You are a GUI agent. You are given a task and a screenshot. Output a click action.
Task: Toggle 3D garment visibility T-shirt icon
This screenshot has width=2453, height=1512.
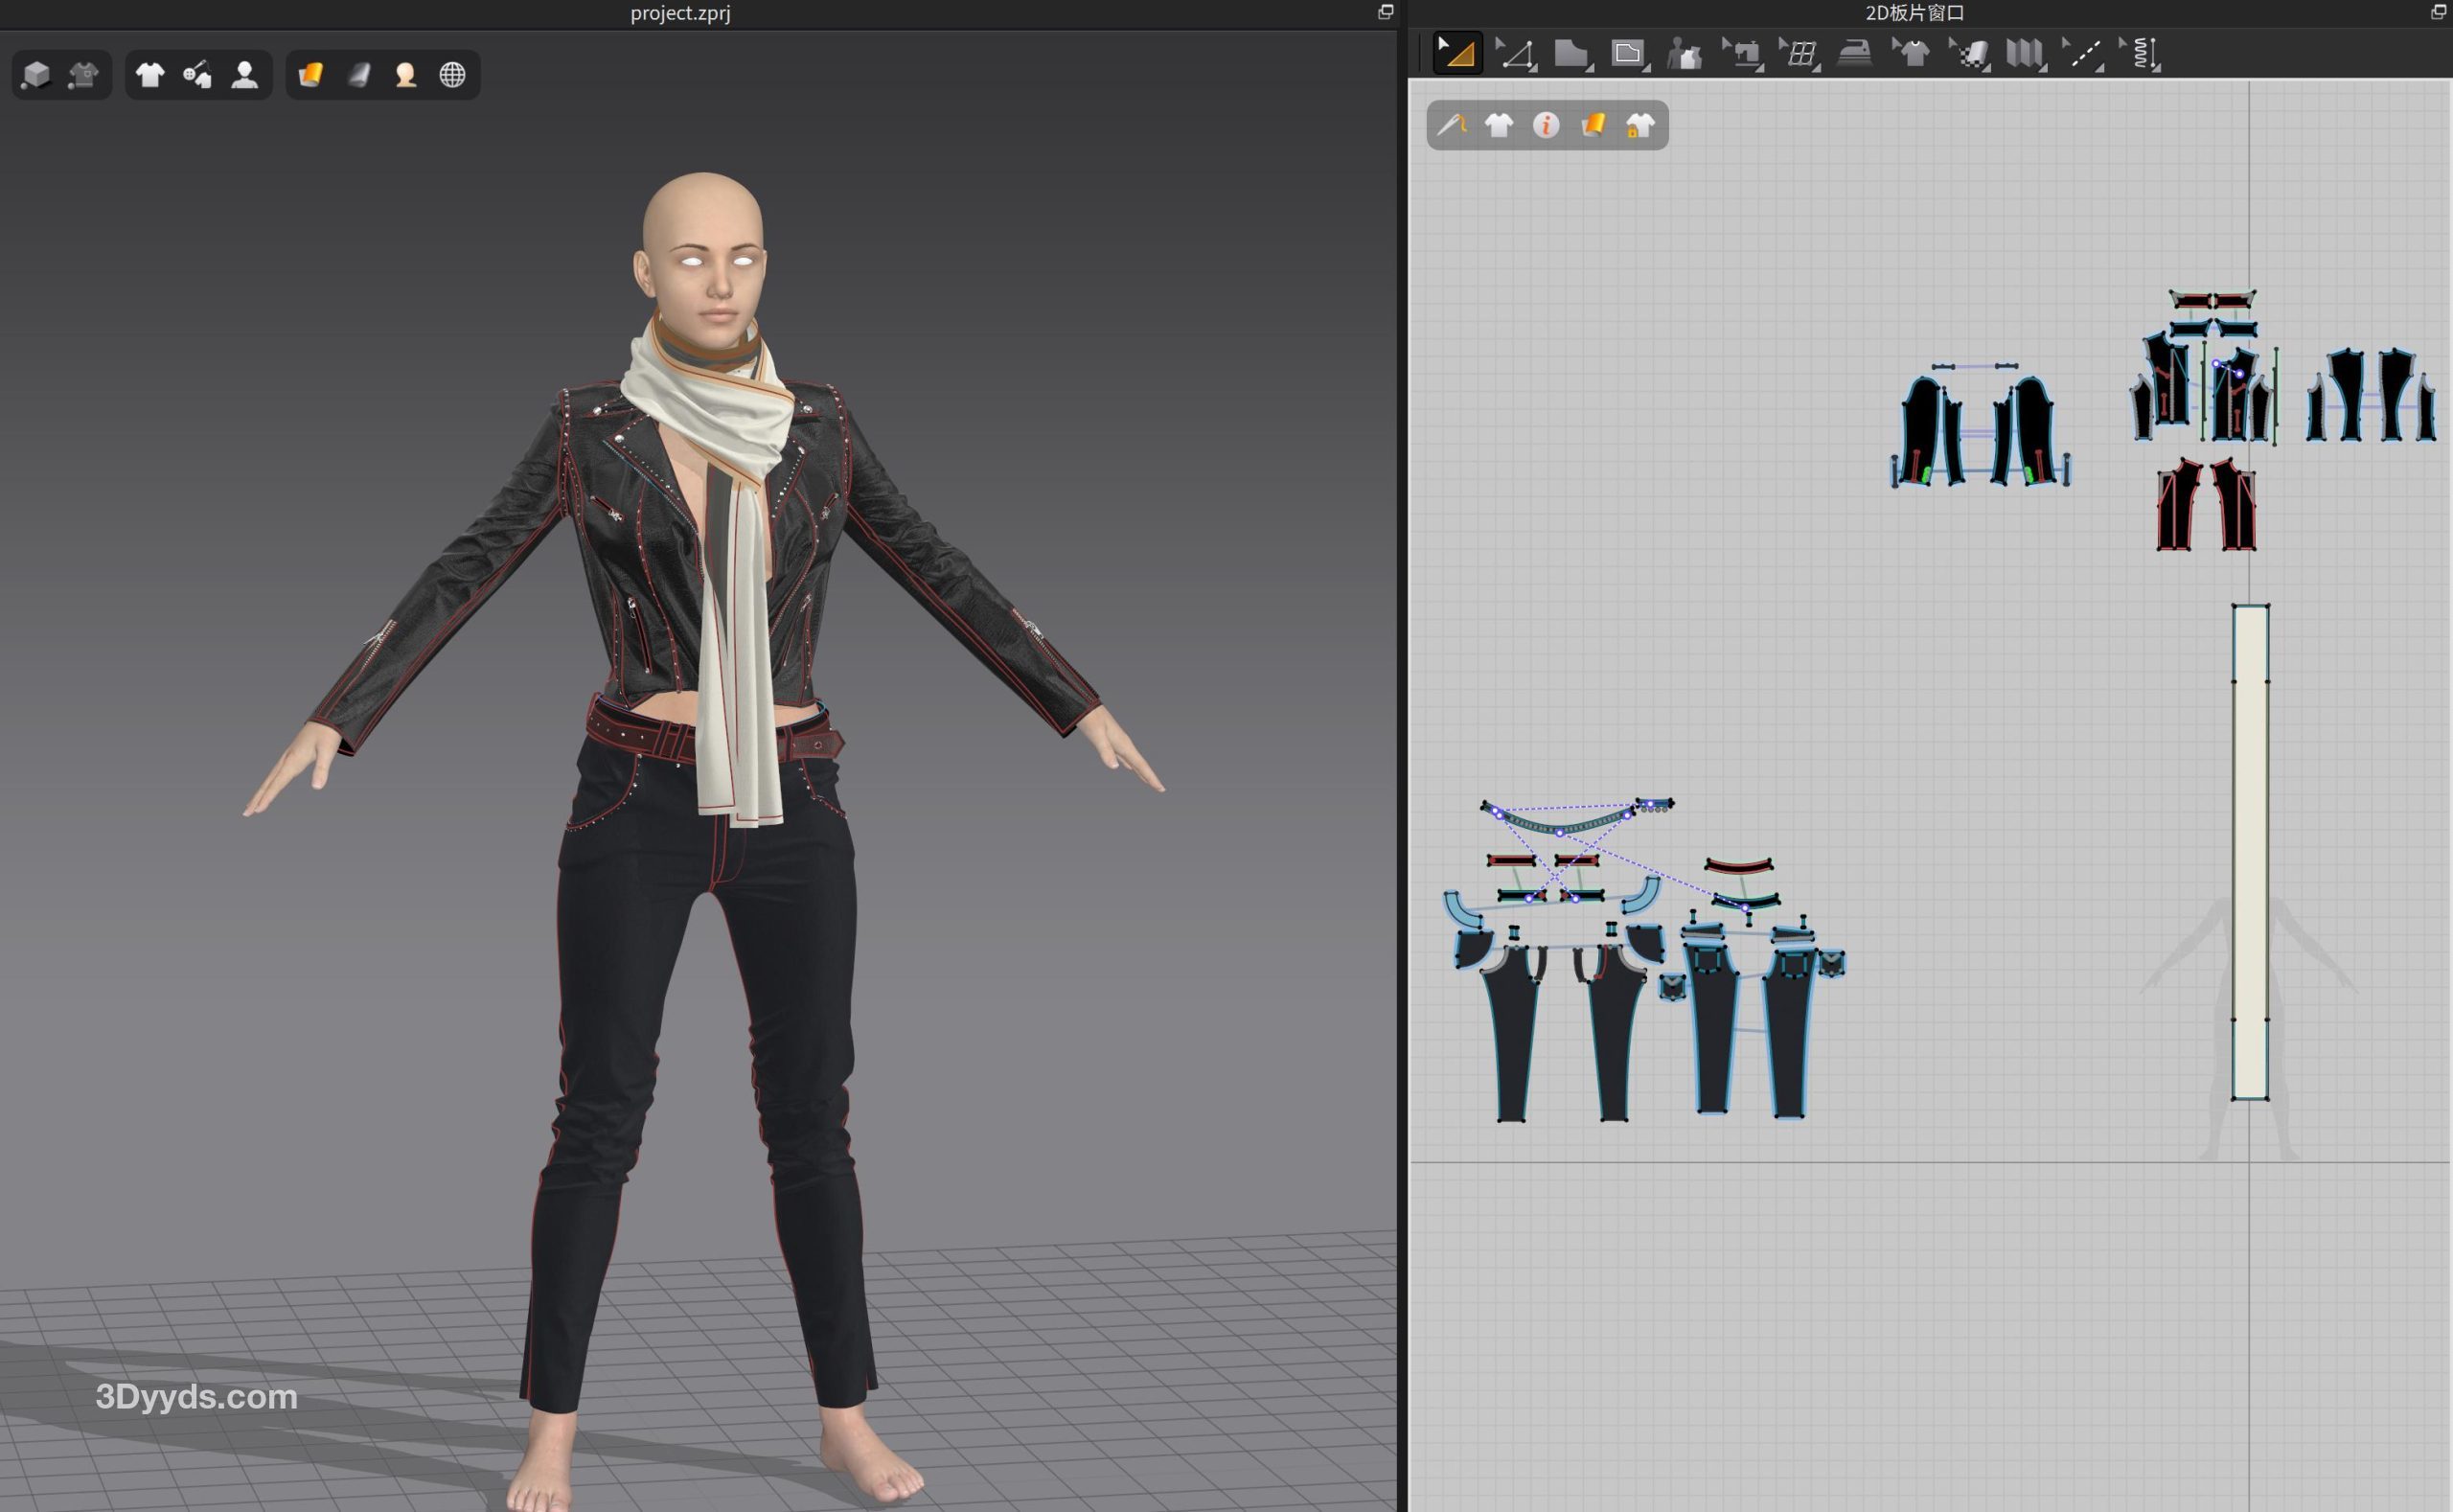click(x=150, y=75)
